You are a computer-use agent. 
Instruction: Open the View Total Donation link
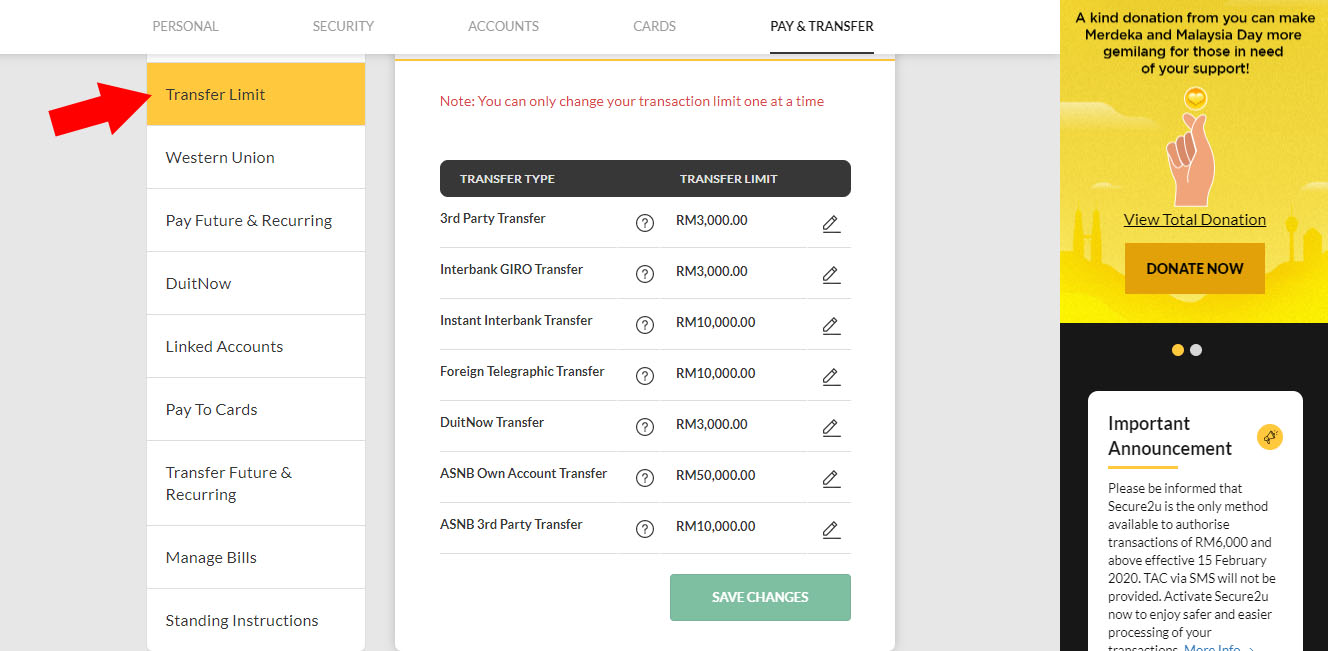(x=1194, y=219)
